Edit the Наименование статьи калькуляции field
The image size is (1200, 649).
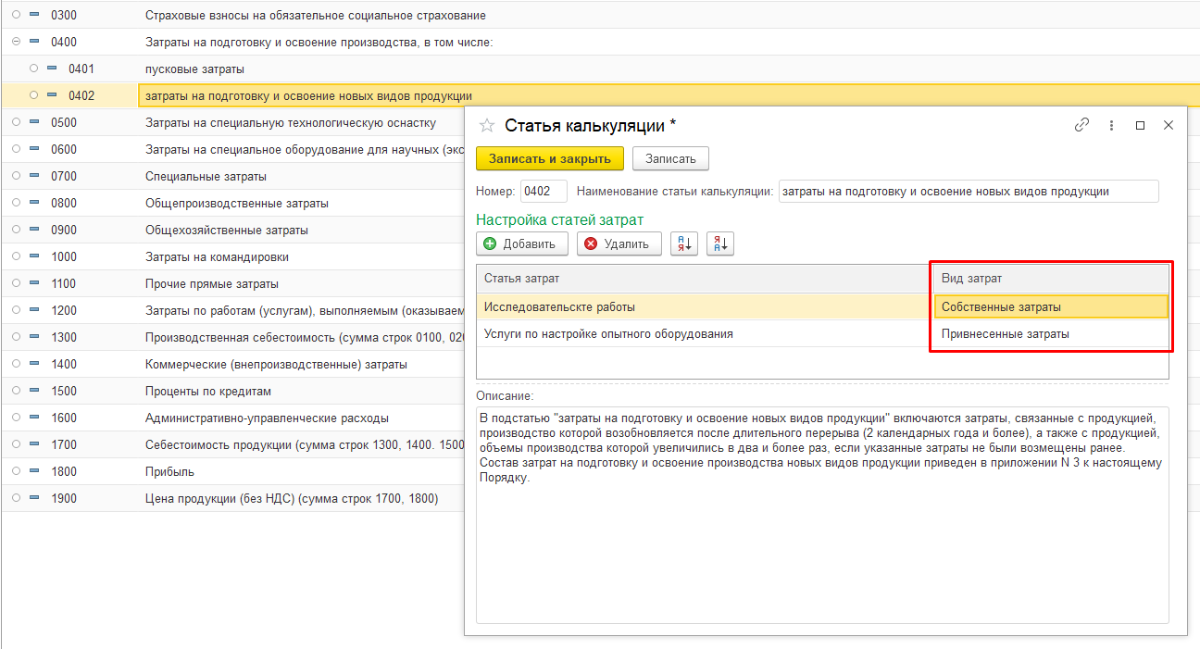968,191
